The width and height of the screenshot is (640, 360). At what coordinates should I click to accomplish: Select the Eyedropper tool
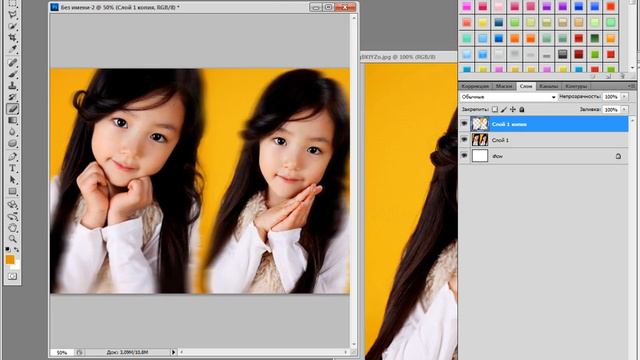(x=13, y=49)
